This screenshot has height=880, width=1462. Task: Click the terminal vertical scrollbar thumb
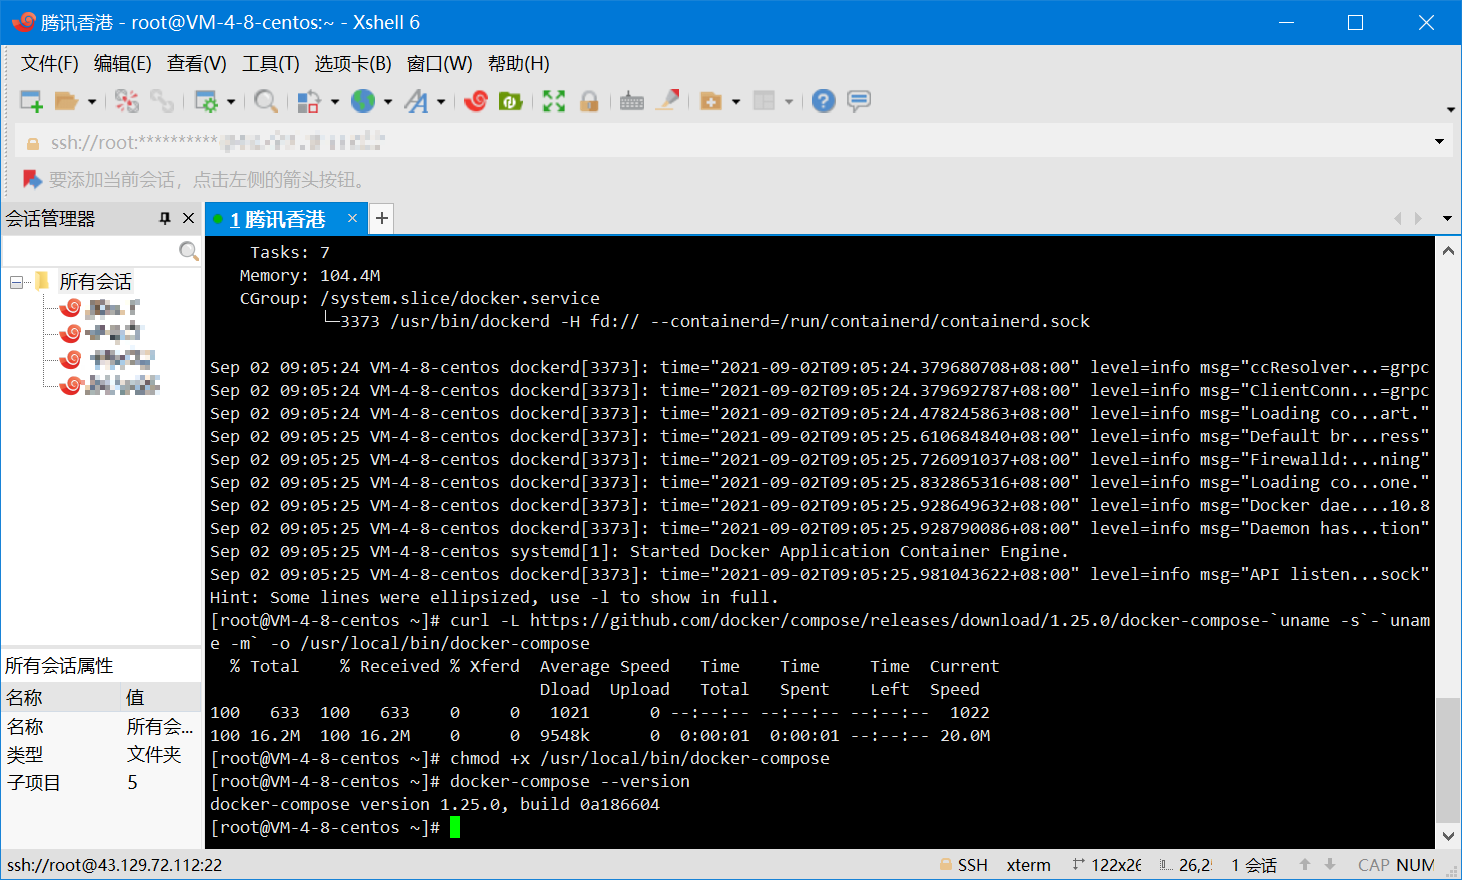click(1448, 760)
